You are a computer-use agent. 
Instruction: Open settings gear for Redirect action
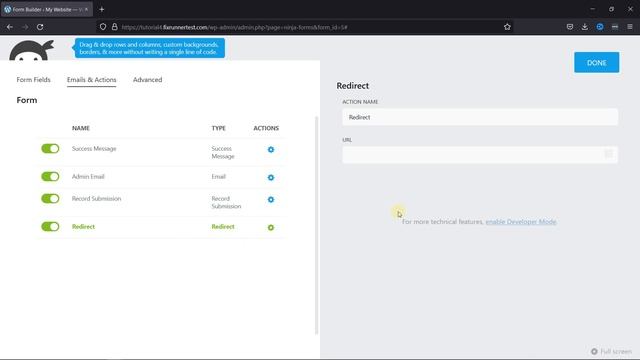(271, 228)
